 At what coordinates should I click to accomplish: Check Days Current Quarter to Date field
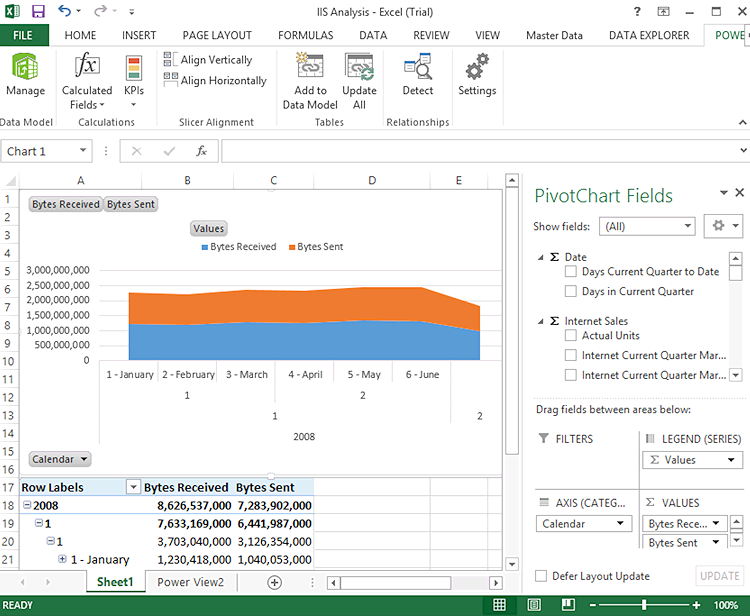click(x=571, y=272)
